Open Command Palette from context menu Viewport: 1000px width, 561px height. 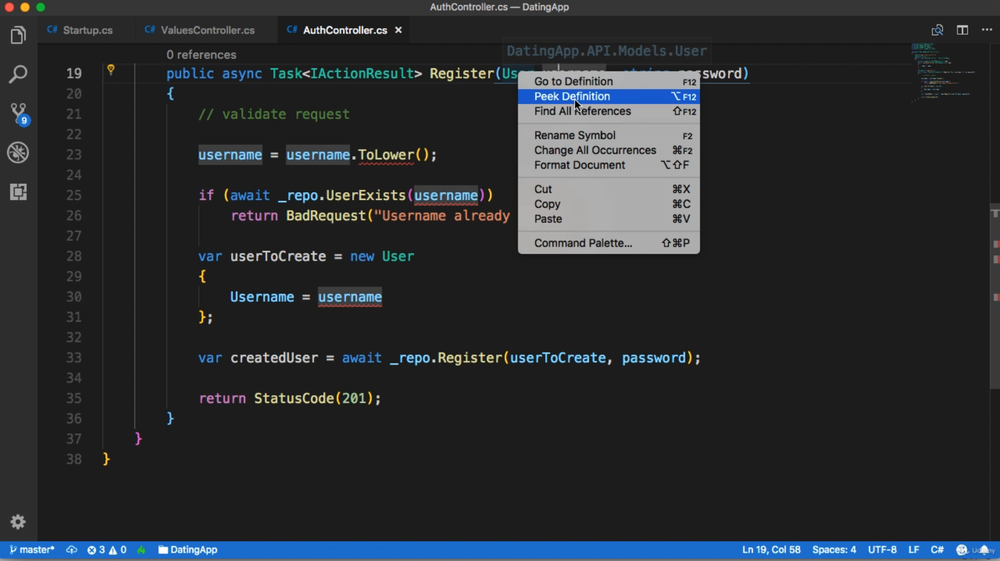tap(608, 243)
